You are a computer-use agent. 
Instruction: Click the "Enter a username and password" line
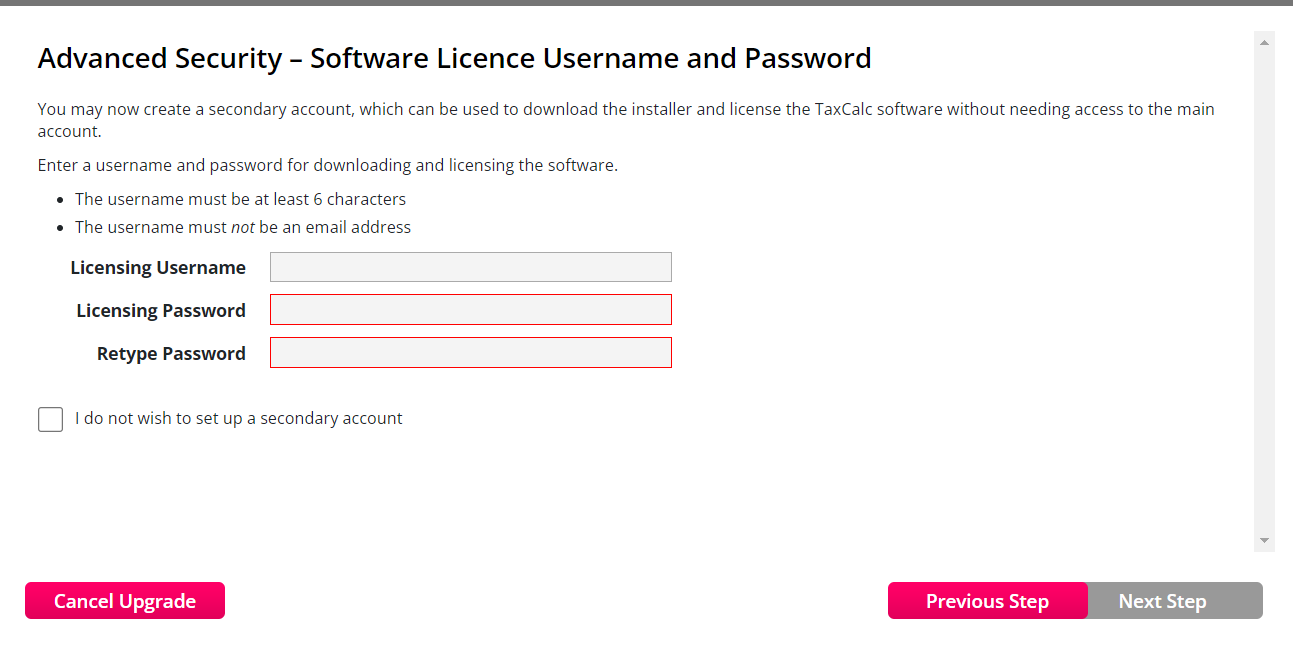click(x=327, y=165)
